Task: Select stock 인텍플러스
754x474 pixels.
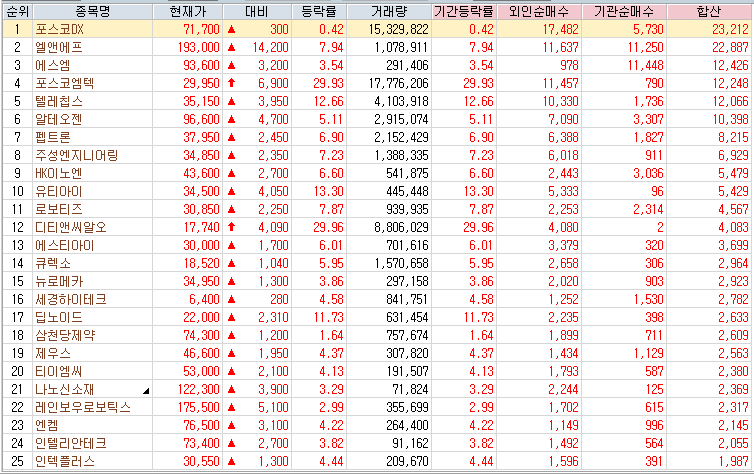Action: (64, 462)
